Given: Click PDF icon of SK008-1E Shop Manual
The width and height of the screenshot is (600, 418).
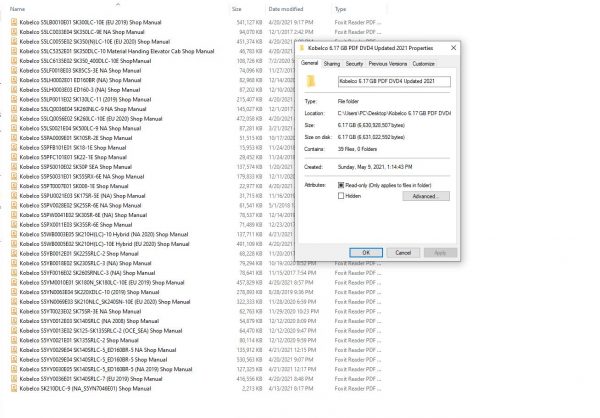Looking at the screenshot, I should pos(14,186).
